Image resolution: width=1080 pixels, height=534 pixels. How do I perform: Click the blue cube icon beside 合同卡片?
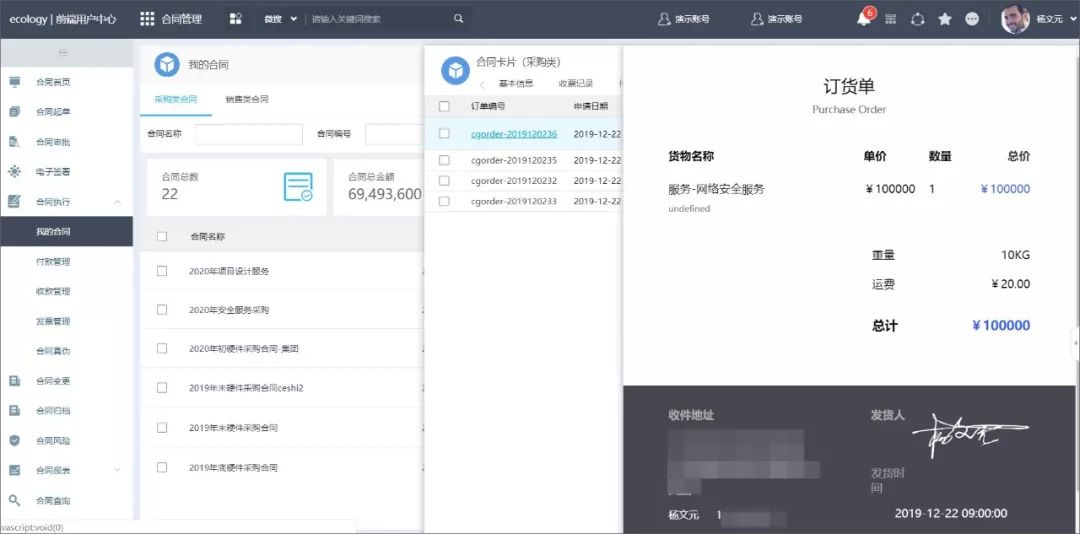pyautogui.click(x=455, y=70)
